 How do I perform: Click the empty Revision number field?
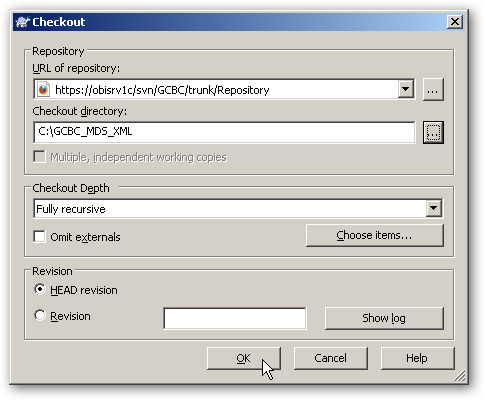pyautogui.click(x=235, y=318)
